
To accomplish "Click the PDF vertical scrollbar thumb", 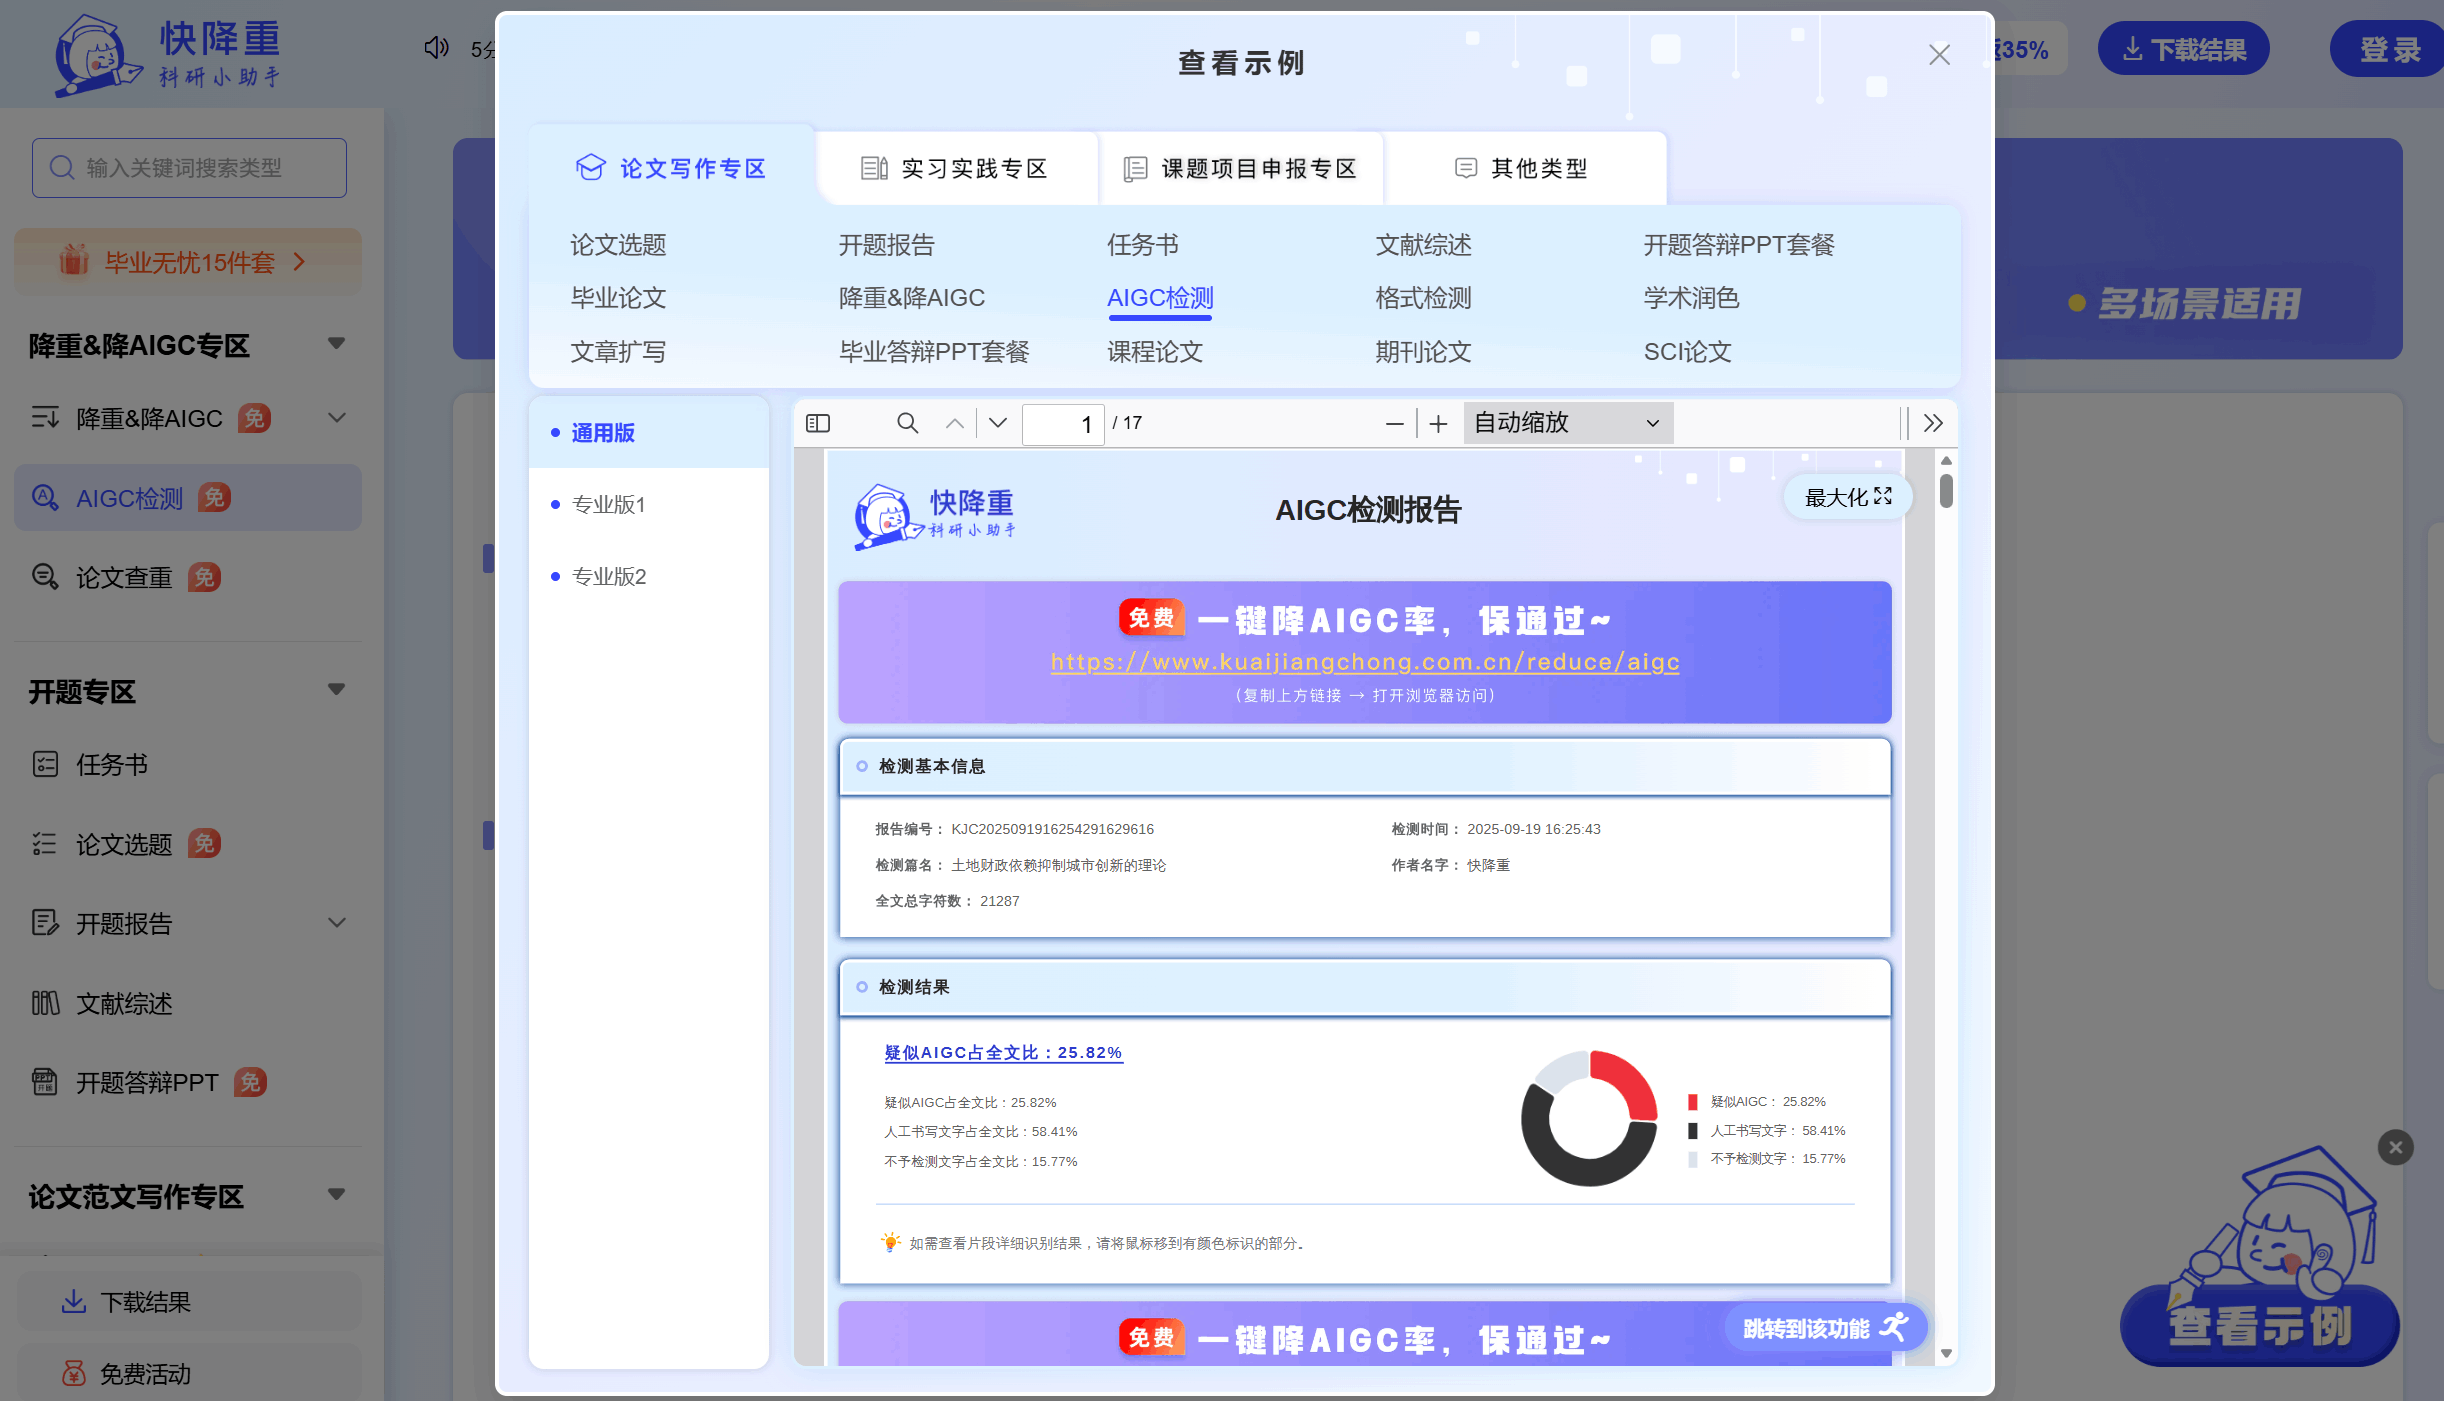I will 1946,491.
